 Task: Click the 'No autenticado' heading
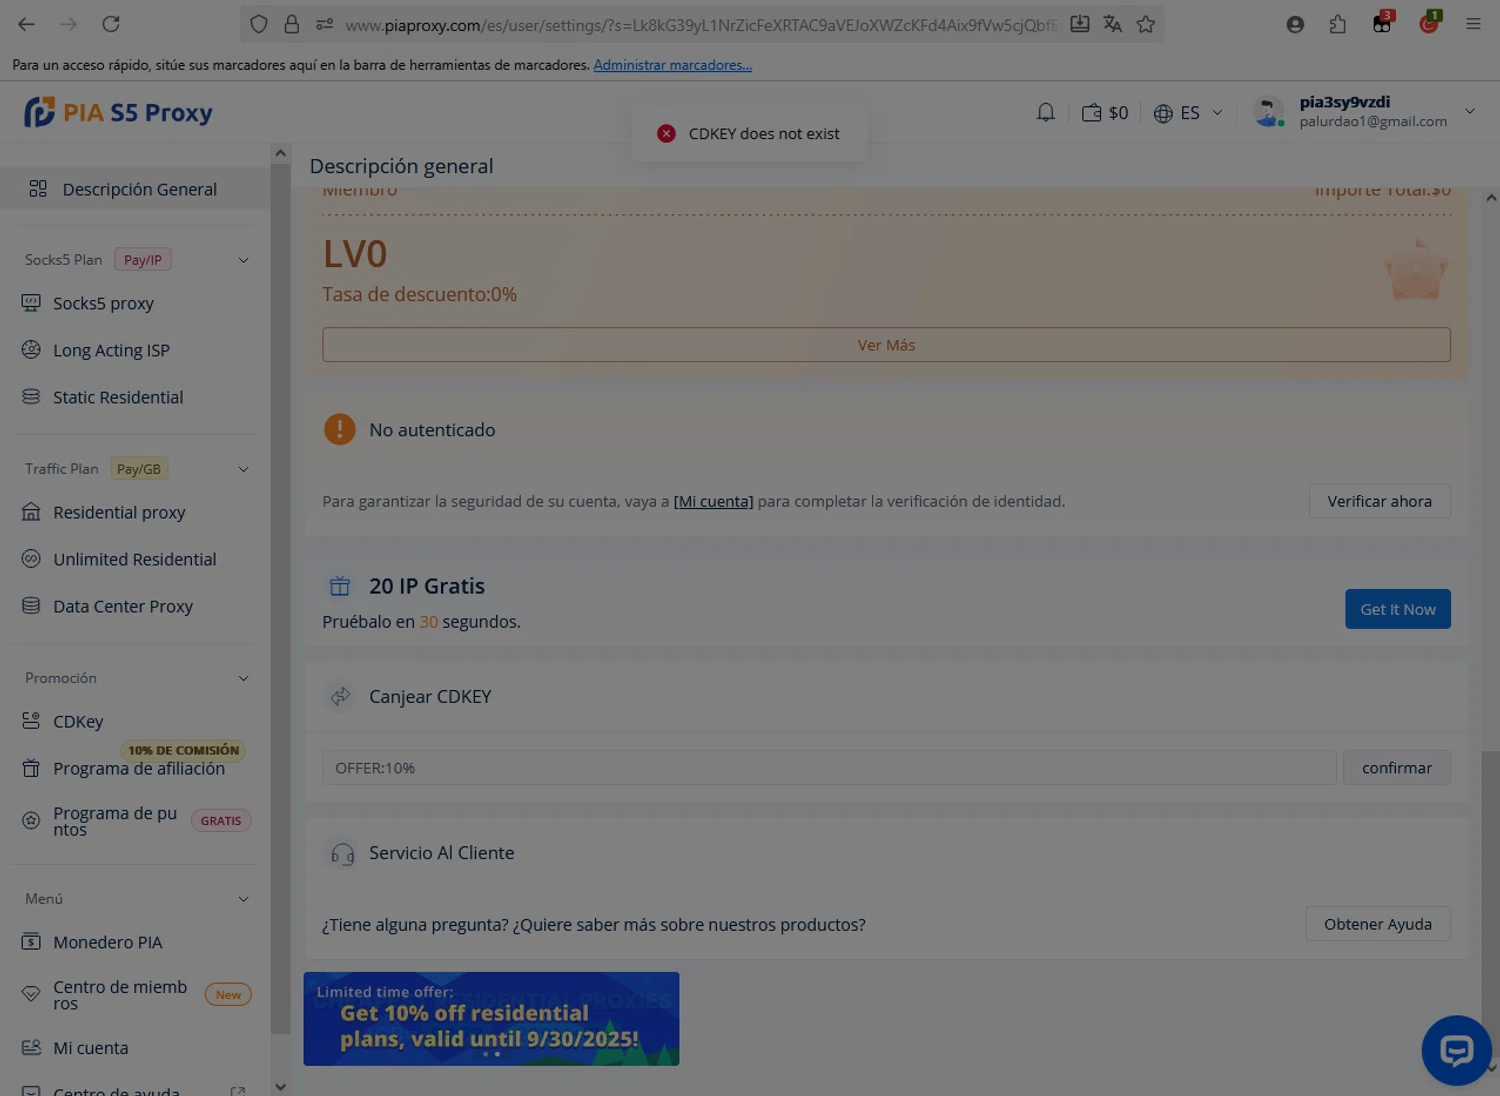point(432,430)
